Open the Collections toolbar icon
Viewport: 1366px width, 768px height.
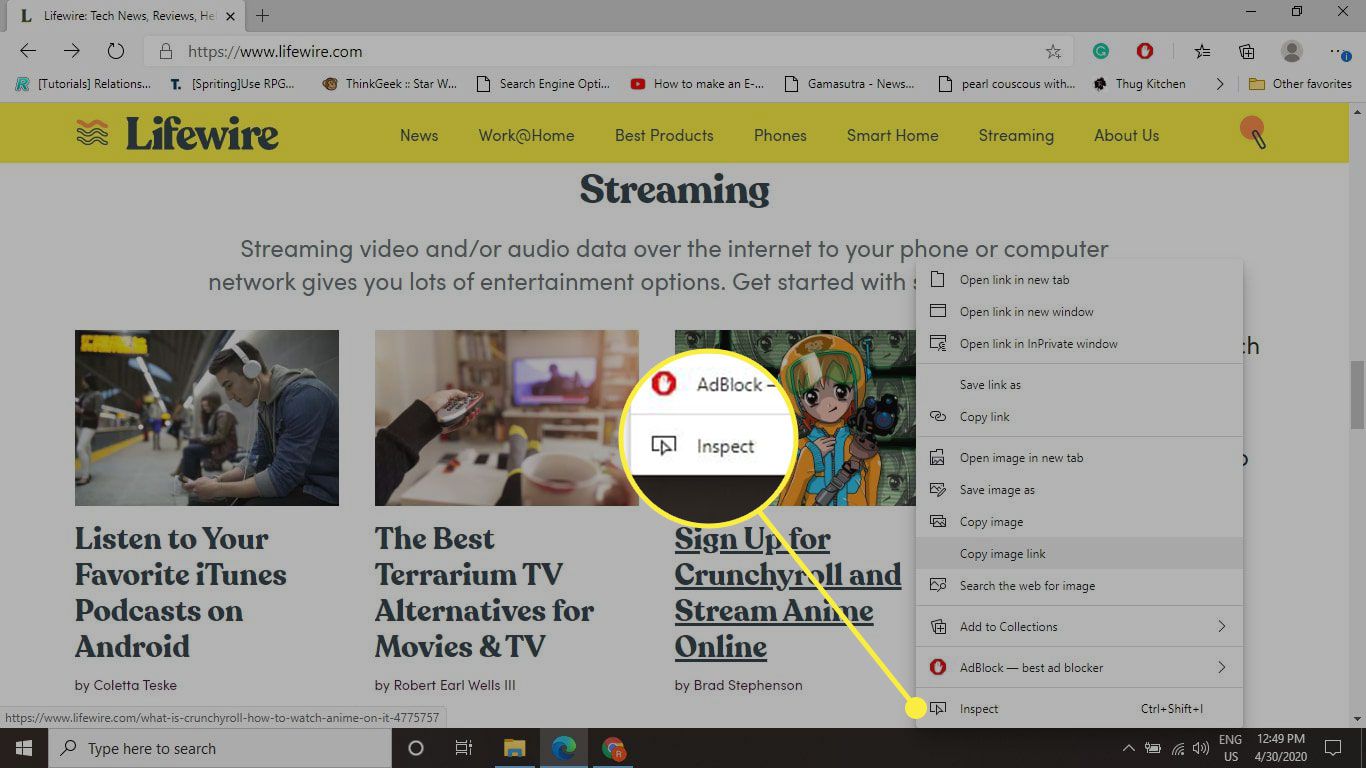tap(1247, 51)
